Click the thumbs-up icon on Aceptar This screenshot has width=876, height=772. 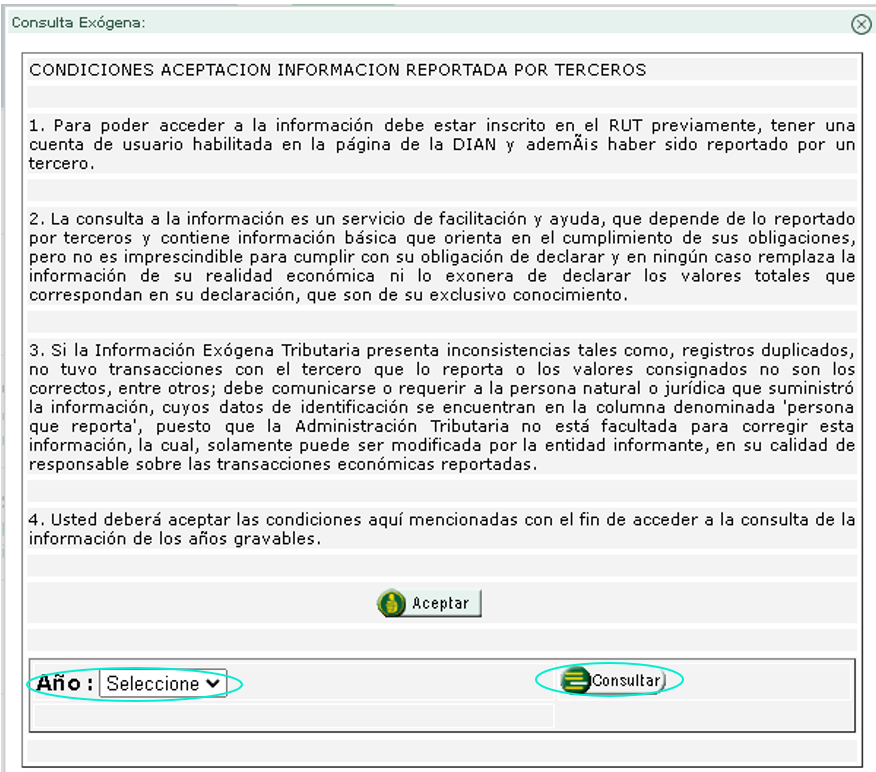click(x=392, y=603)
